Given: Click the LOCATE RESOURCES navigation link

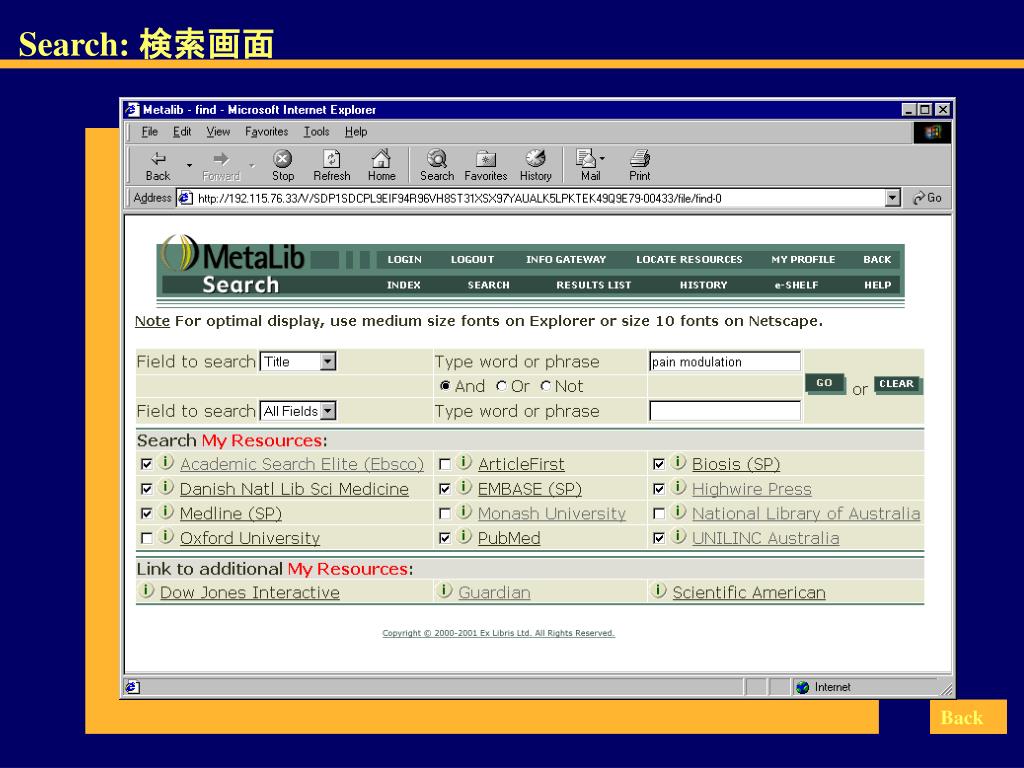Looking at the screenshot, I should [x=690, y=259].
